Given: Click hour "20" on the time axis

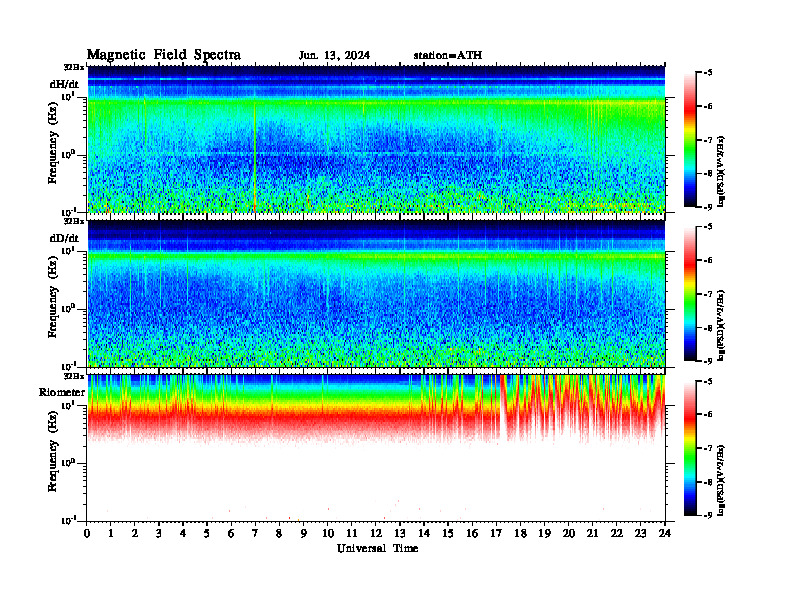Looking at the screenshot, I should click(x=569, y=534).
